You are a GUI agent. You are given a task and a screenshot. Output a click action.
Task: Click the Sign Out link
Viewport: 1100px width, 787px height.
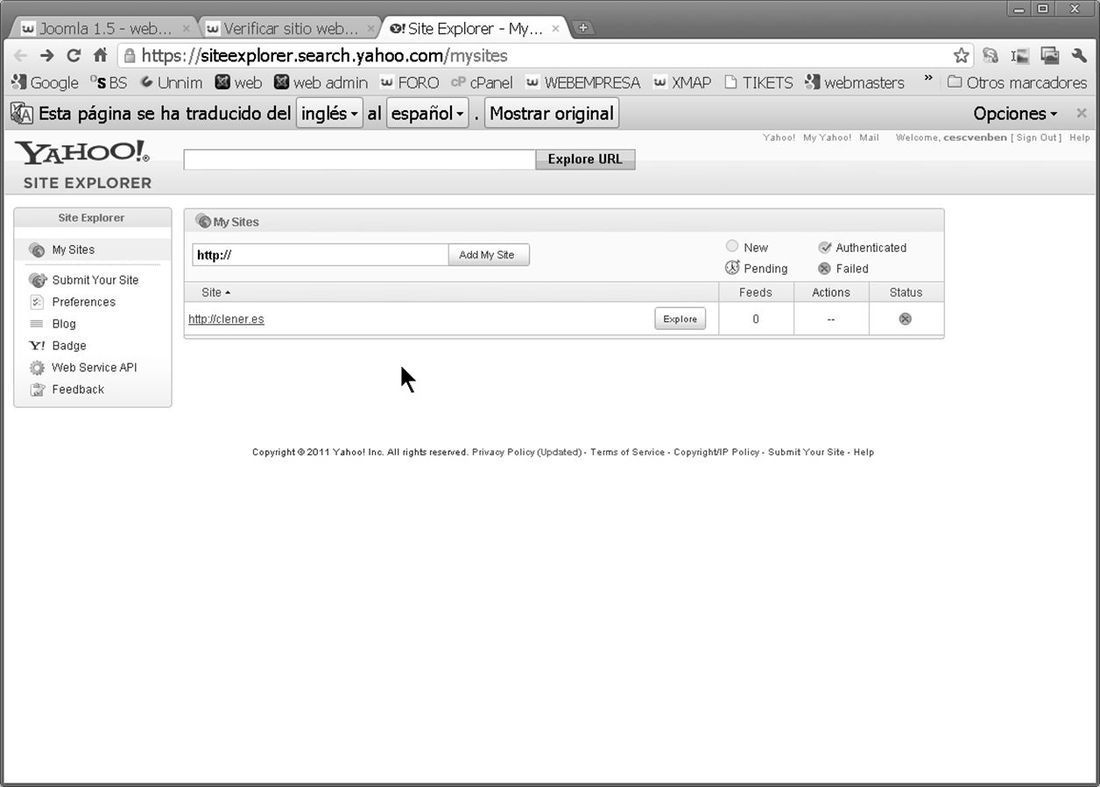pos(1036,137)
